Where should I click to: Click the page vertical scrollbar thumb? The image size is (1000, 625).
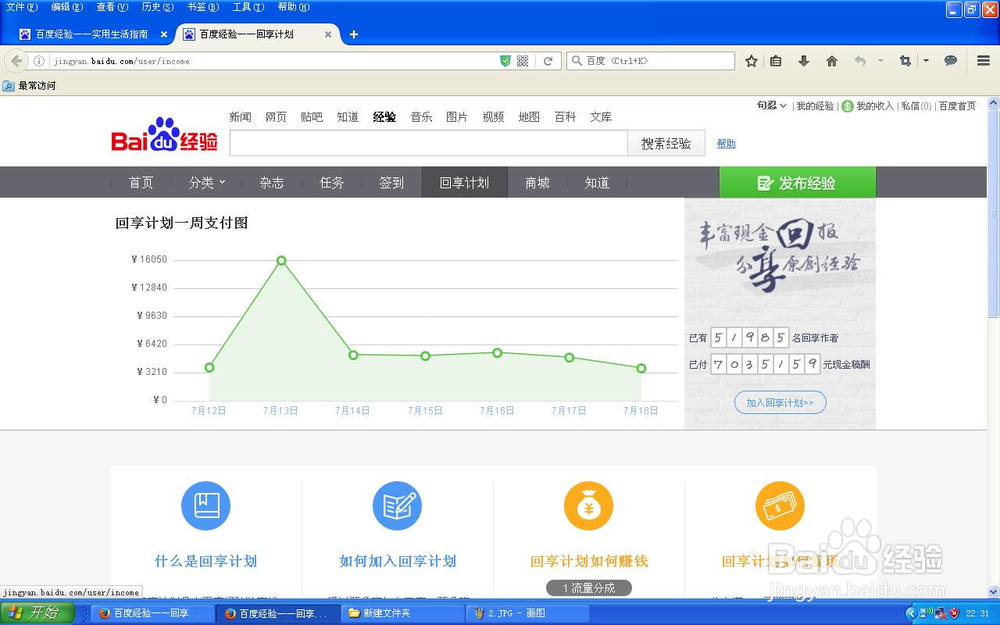[x=993, y=214]
